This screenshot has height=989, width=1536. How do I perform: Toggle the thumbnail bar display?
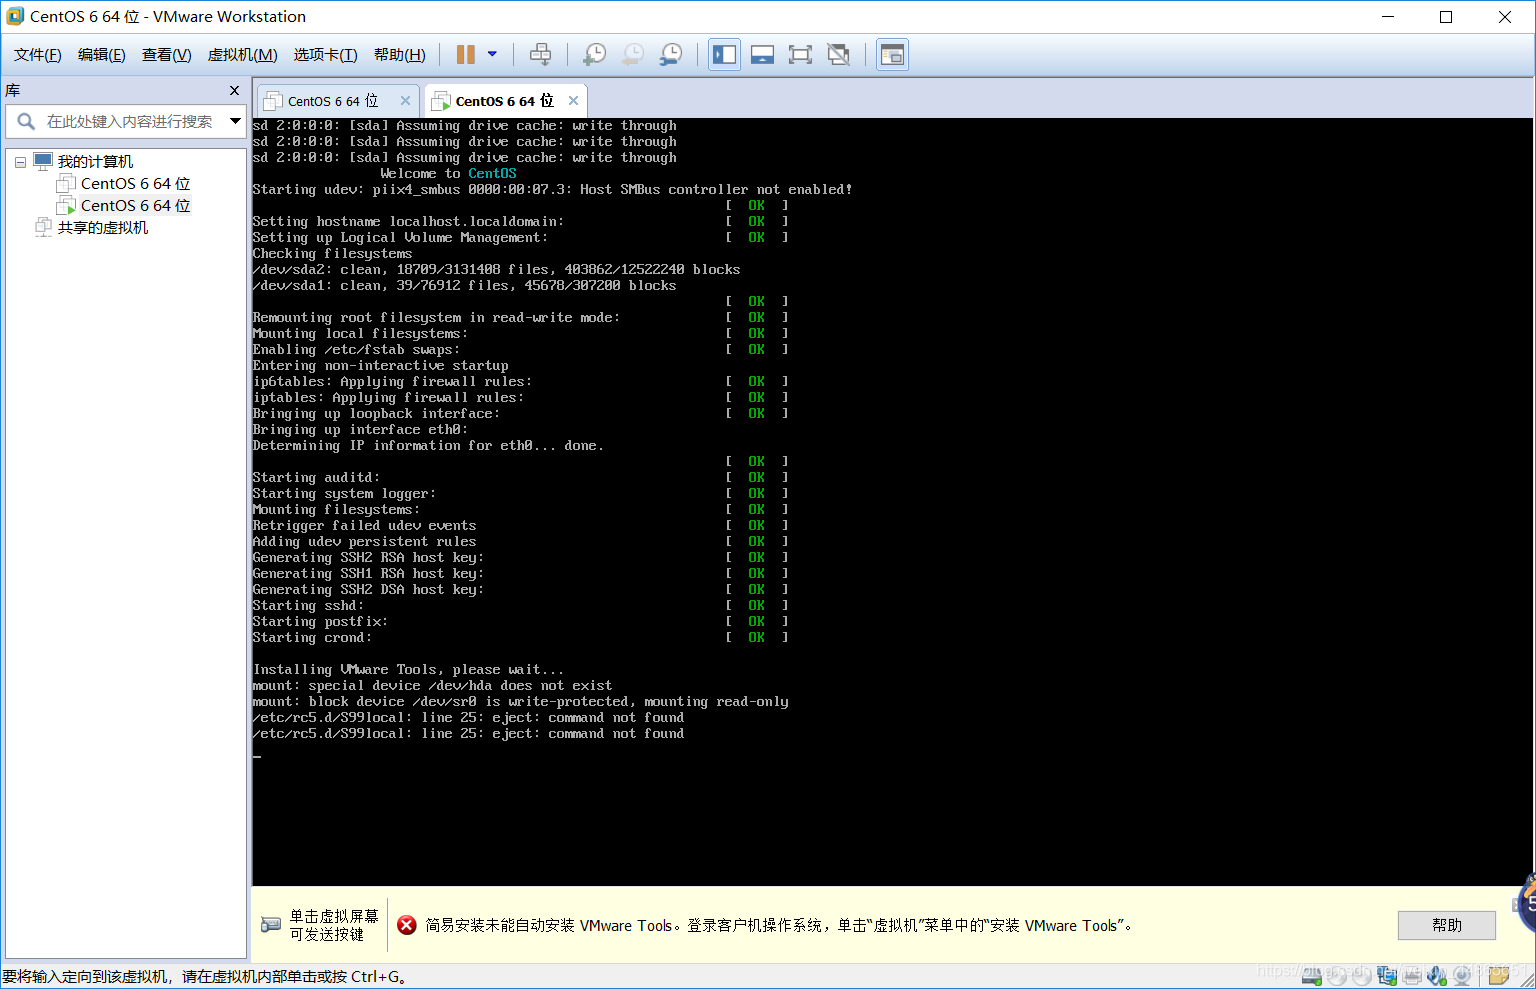click(762, 54)
